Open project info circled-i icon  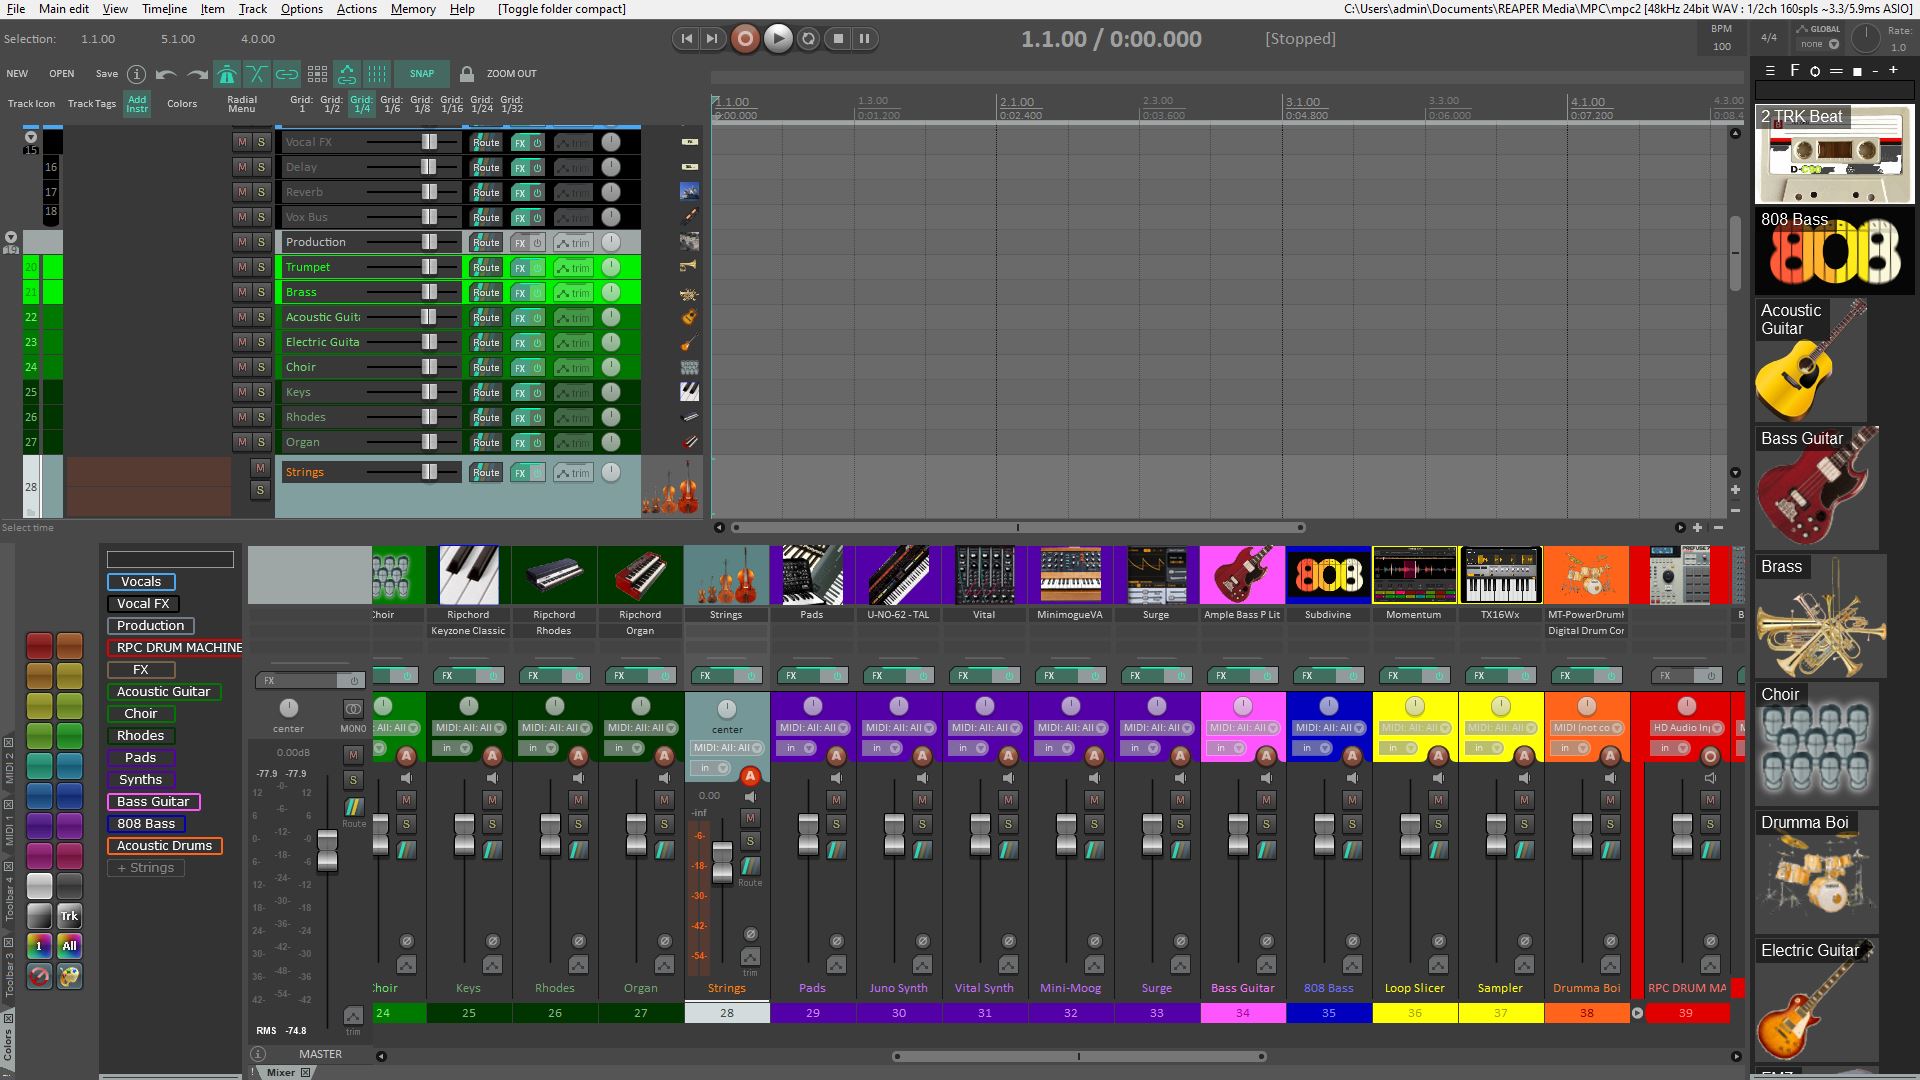tap(137, 74)
